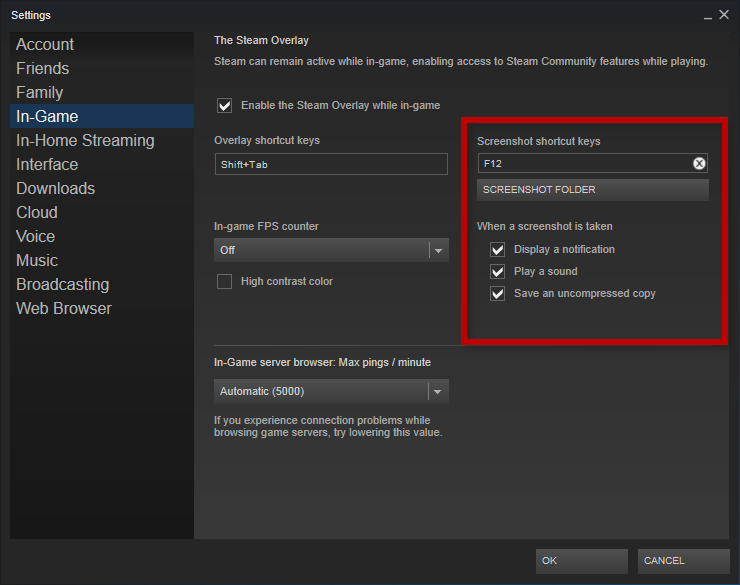Image resolution: width=740 pixels, height=585 pixels.
Task: Uncheck Play a sound
Action: (x=497, y=271)
